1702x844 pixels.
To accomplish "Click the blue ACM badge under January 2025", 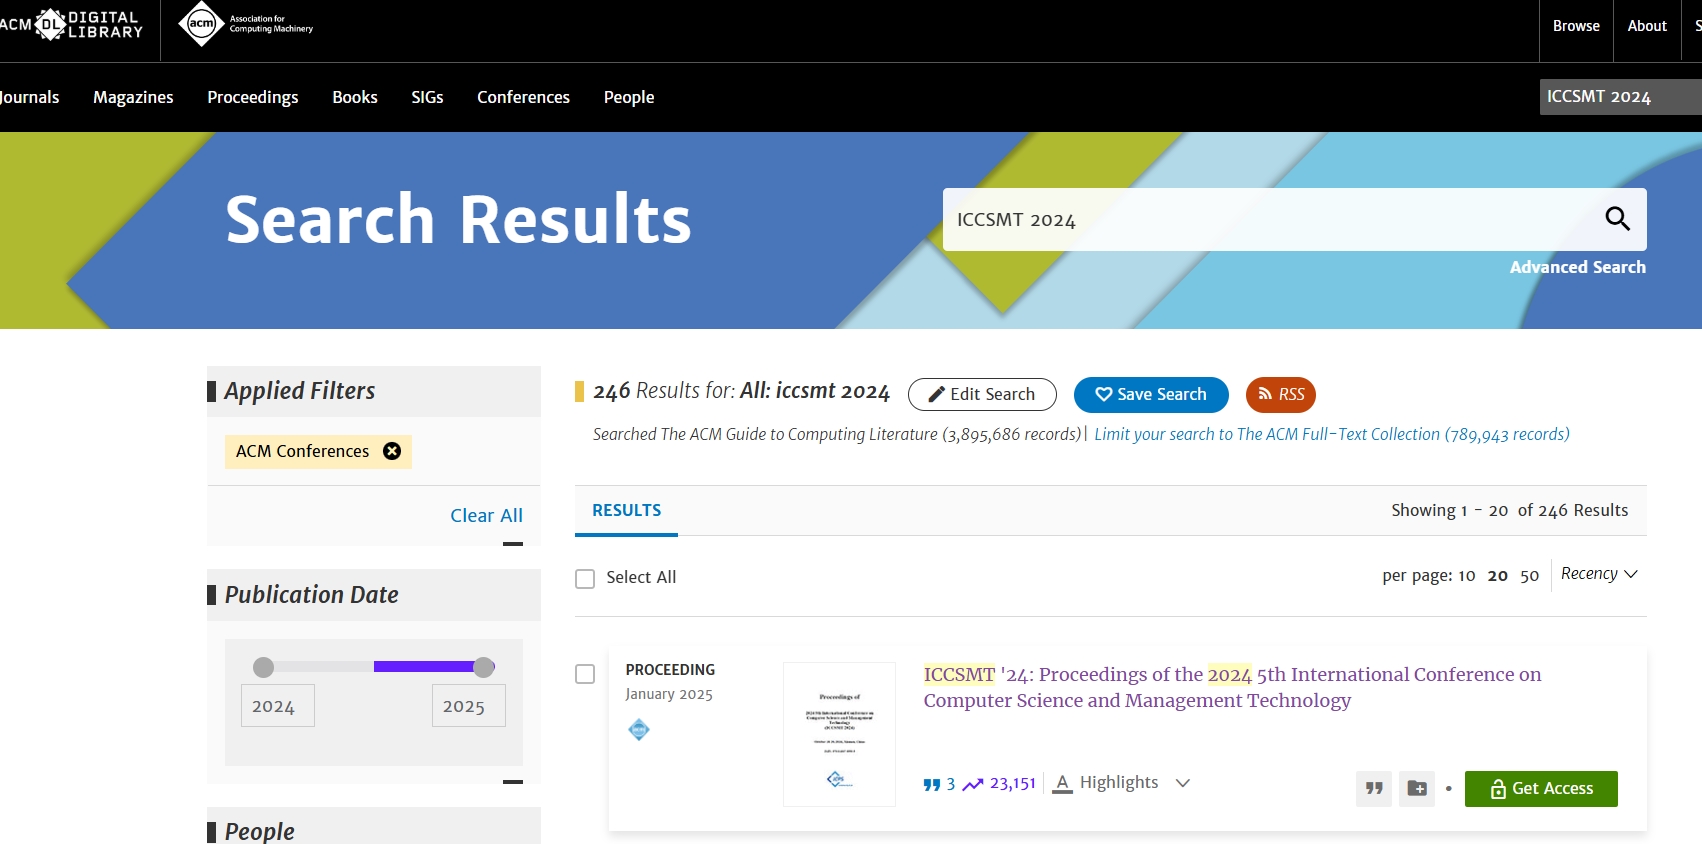I will [639, 730].
